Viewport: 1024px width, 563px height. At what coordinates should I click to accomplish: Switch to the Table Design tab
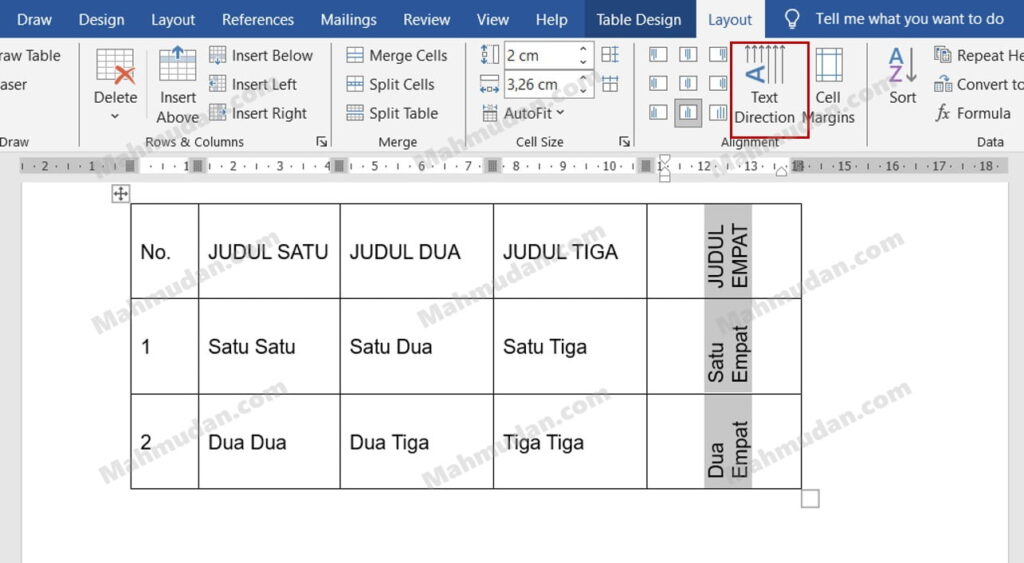pos(638,20)
